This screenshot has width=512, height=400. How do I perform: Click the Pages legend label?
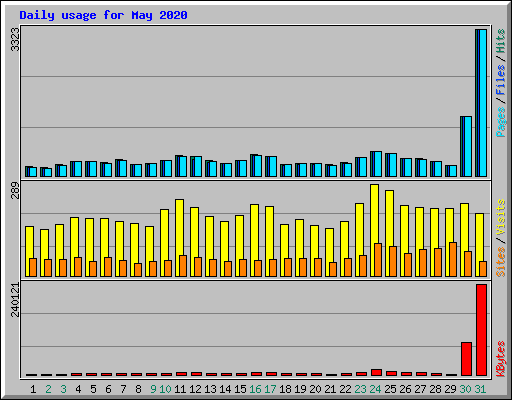pyautogui.click(x=501, y=122)
